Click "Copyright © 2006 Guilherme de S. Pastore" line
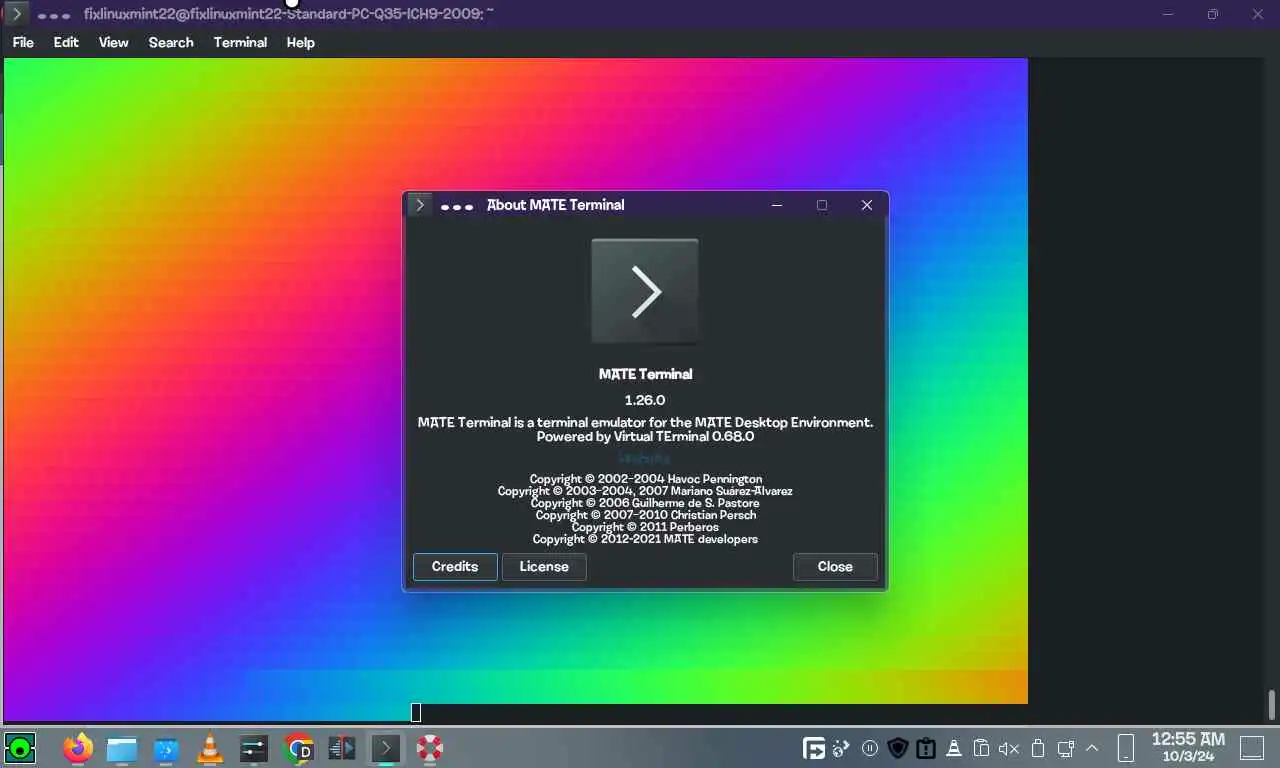1280x768 pixels. [x=645, y=503]
